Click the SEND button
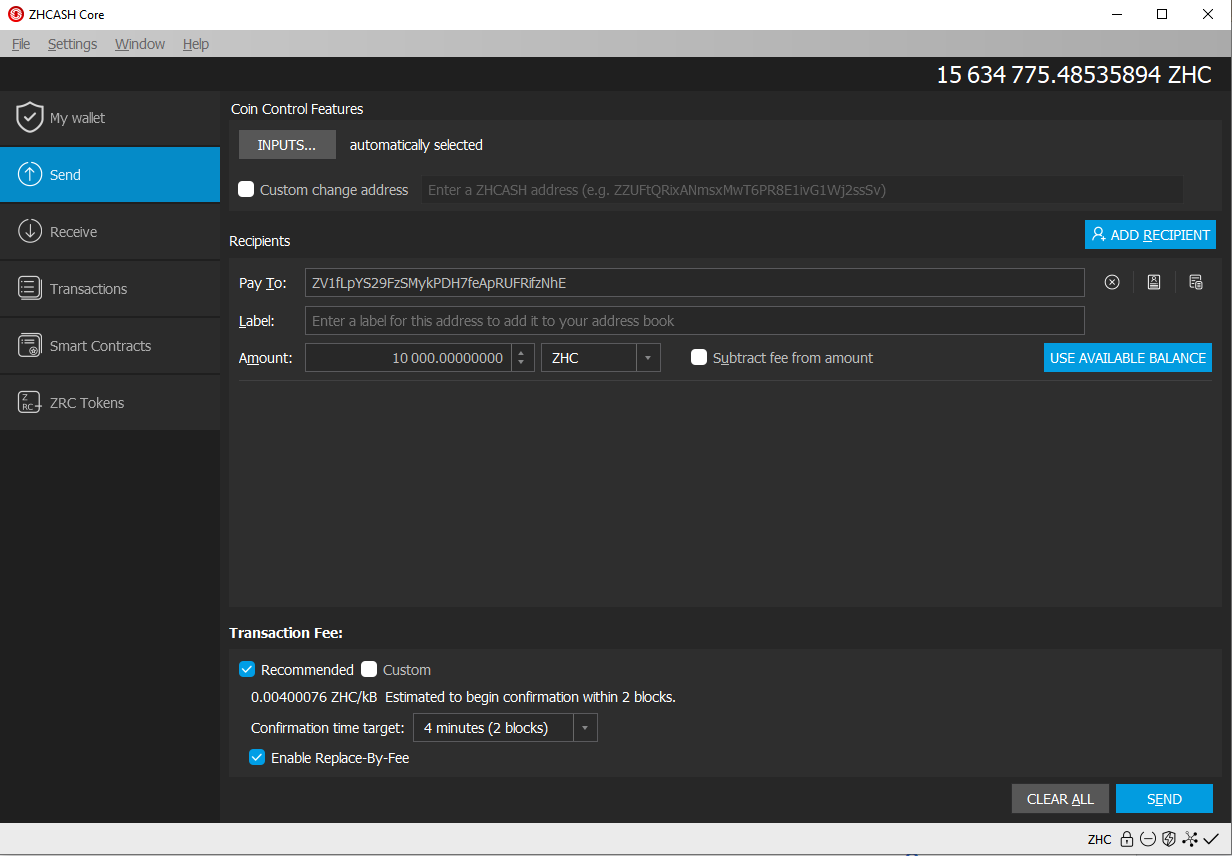The height and width of the screenshot is (856, 1232). (x=1164, y=799)
